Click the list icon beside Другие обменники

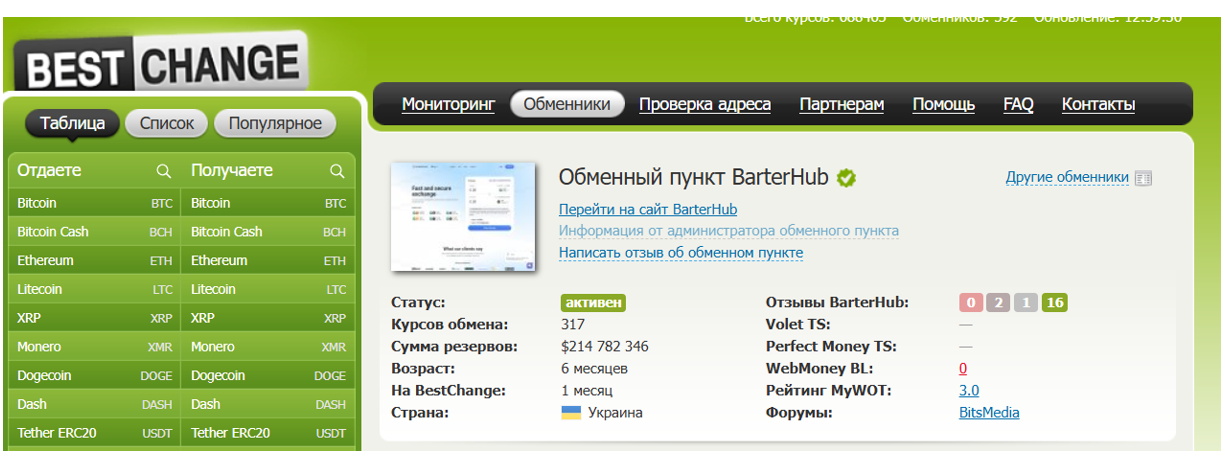pos(1143,178)
